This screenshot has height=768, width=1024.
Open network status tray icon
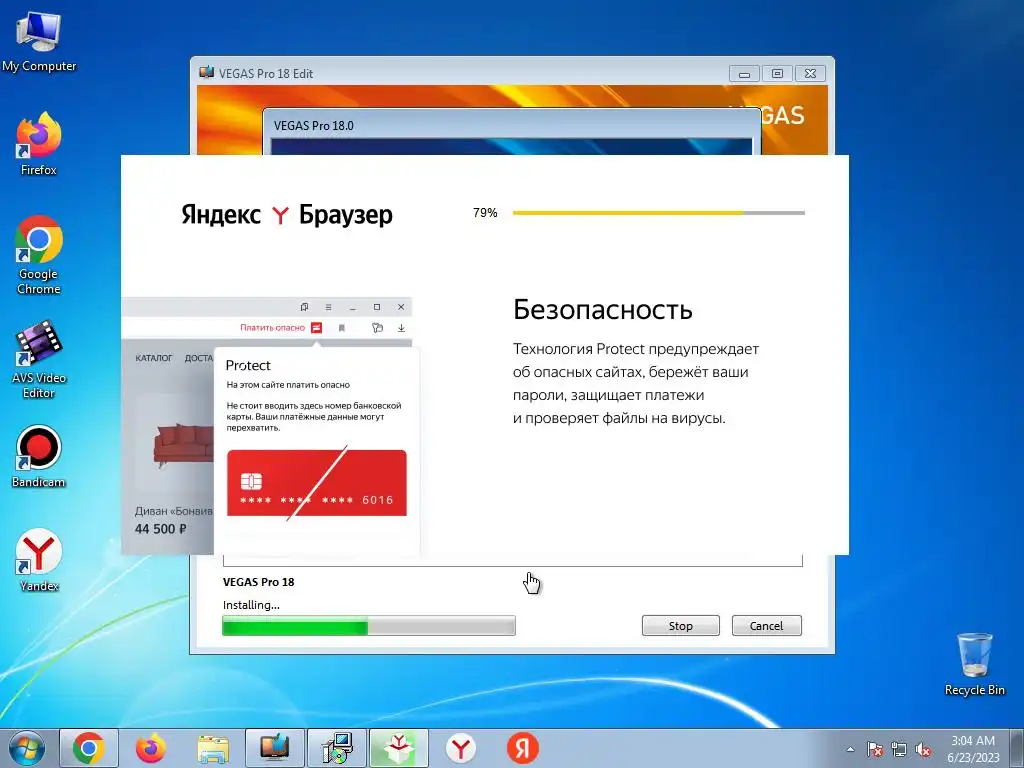click(x=899, y=749)
